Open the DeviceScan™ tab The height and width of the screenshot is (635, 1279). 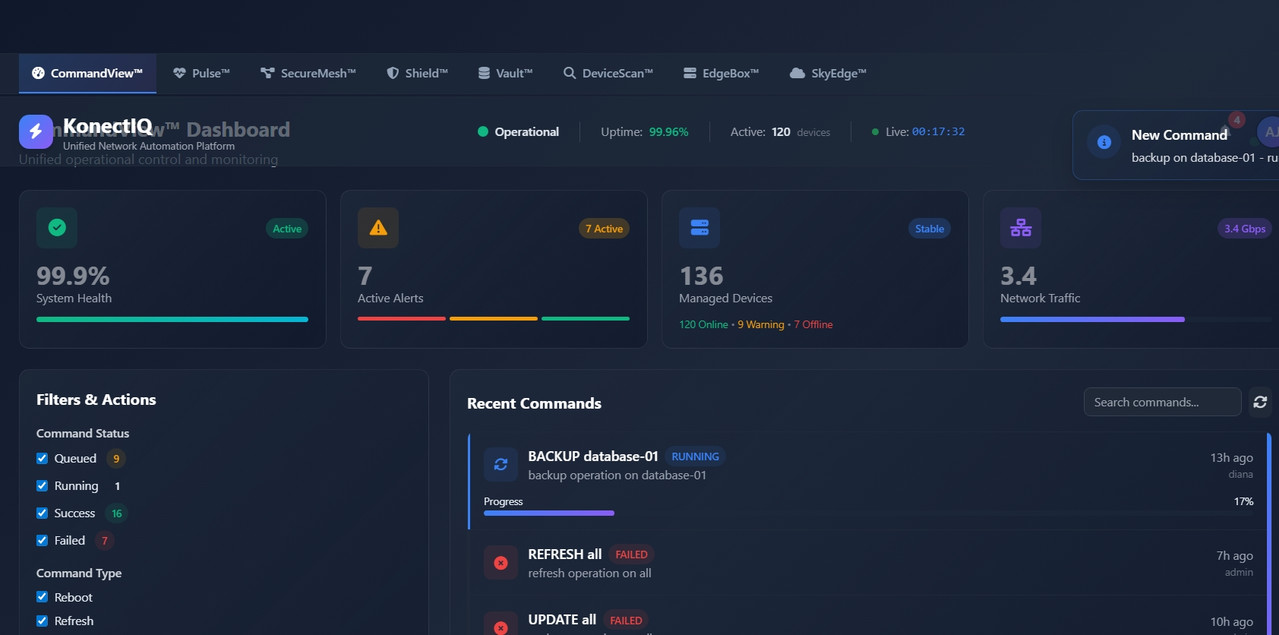(x=607, y=73)
